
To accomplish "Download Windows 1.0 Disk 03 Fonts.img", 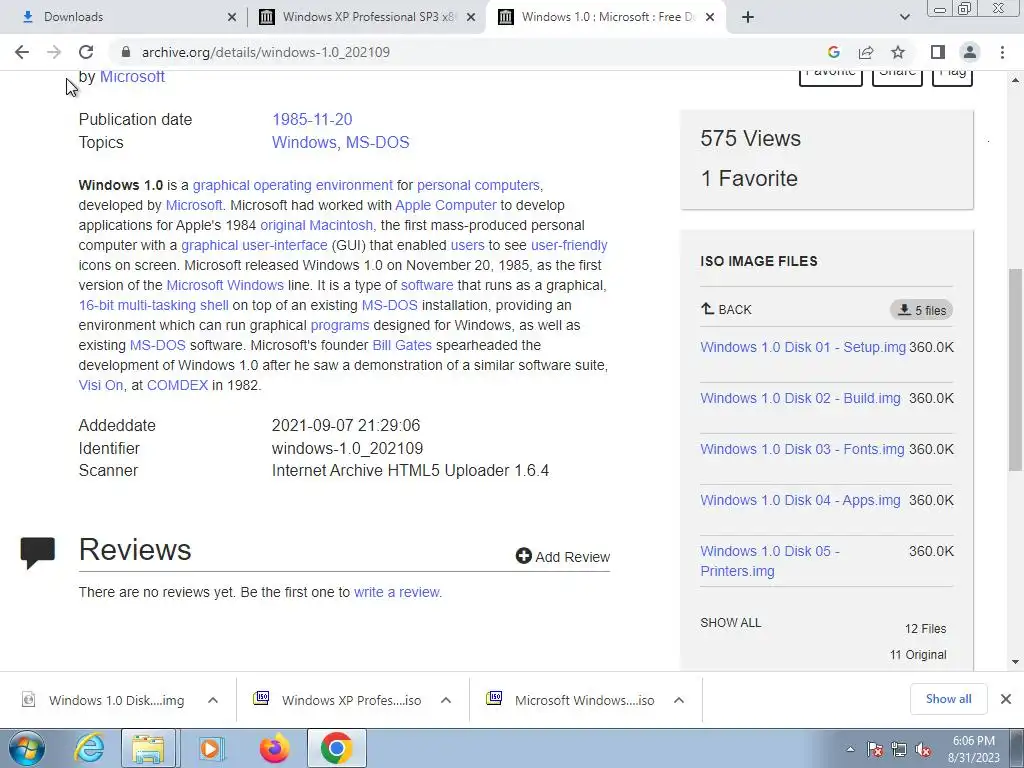I will pyautogui.click(x=802, y=449).
